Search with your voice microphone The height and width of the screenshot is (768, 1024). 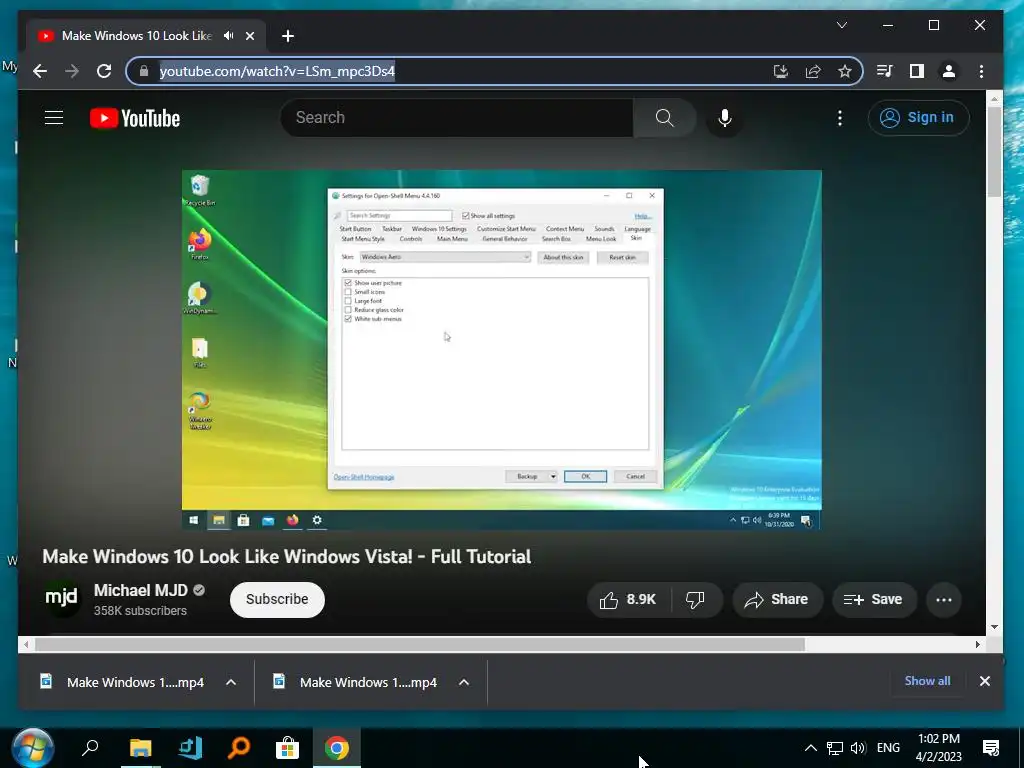tap(724, 118)
